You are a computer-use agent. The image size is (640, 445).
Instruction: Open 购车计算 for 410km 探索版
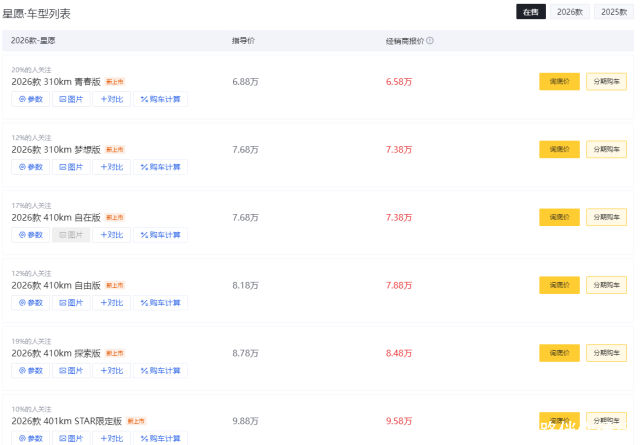160,371
